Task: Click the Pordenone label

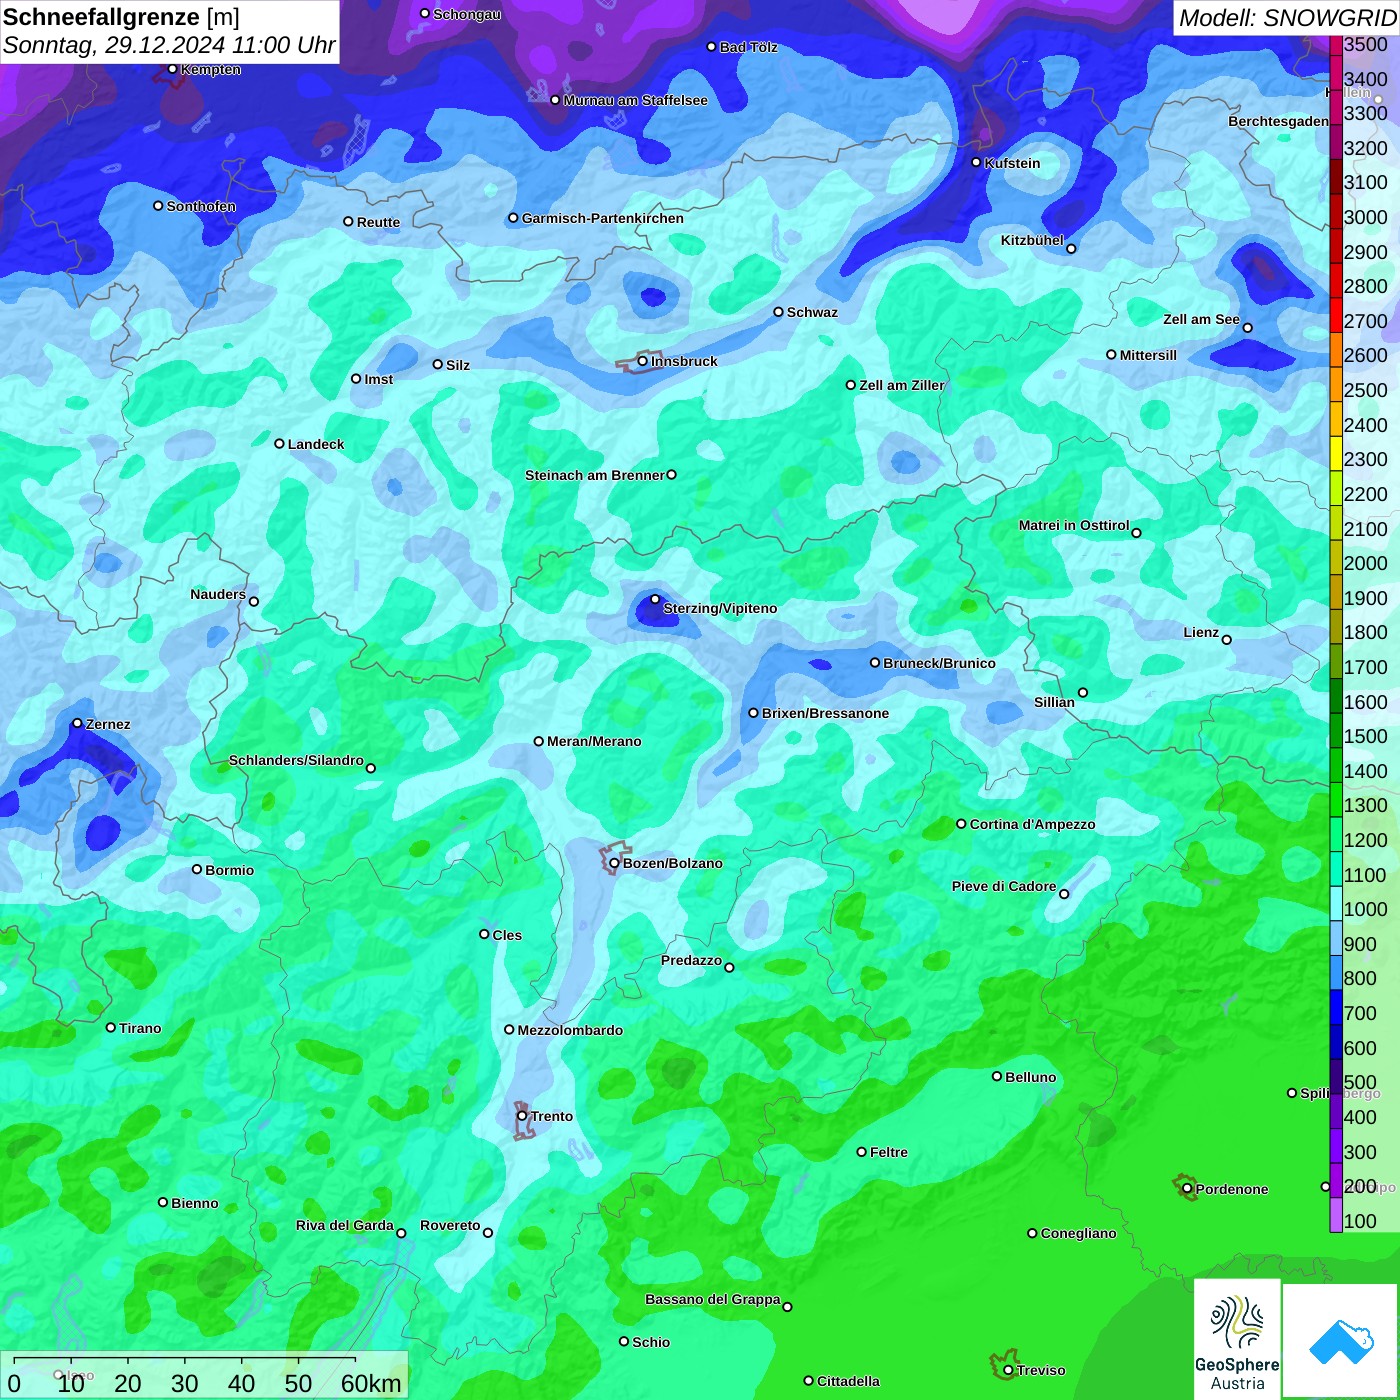Action: 1232,1189
